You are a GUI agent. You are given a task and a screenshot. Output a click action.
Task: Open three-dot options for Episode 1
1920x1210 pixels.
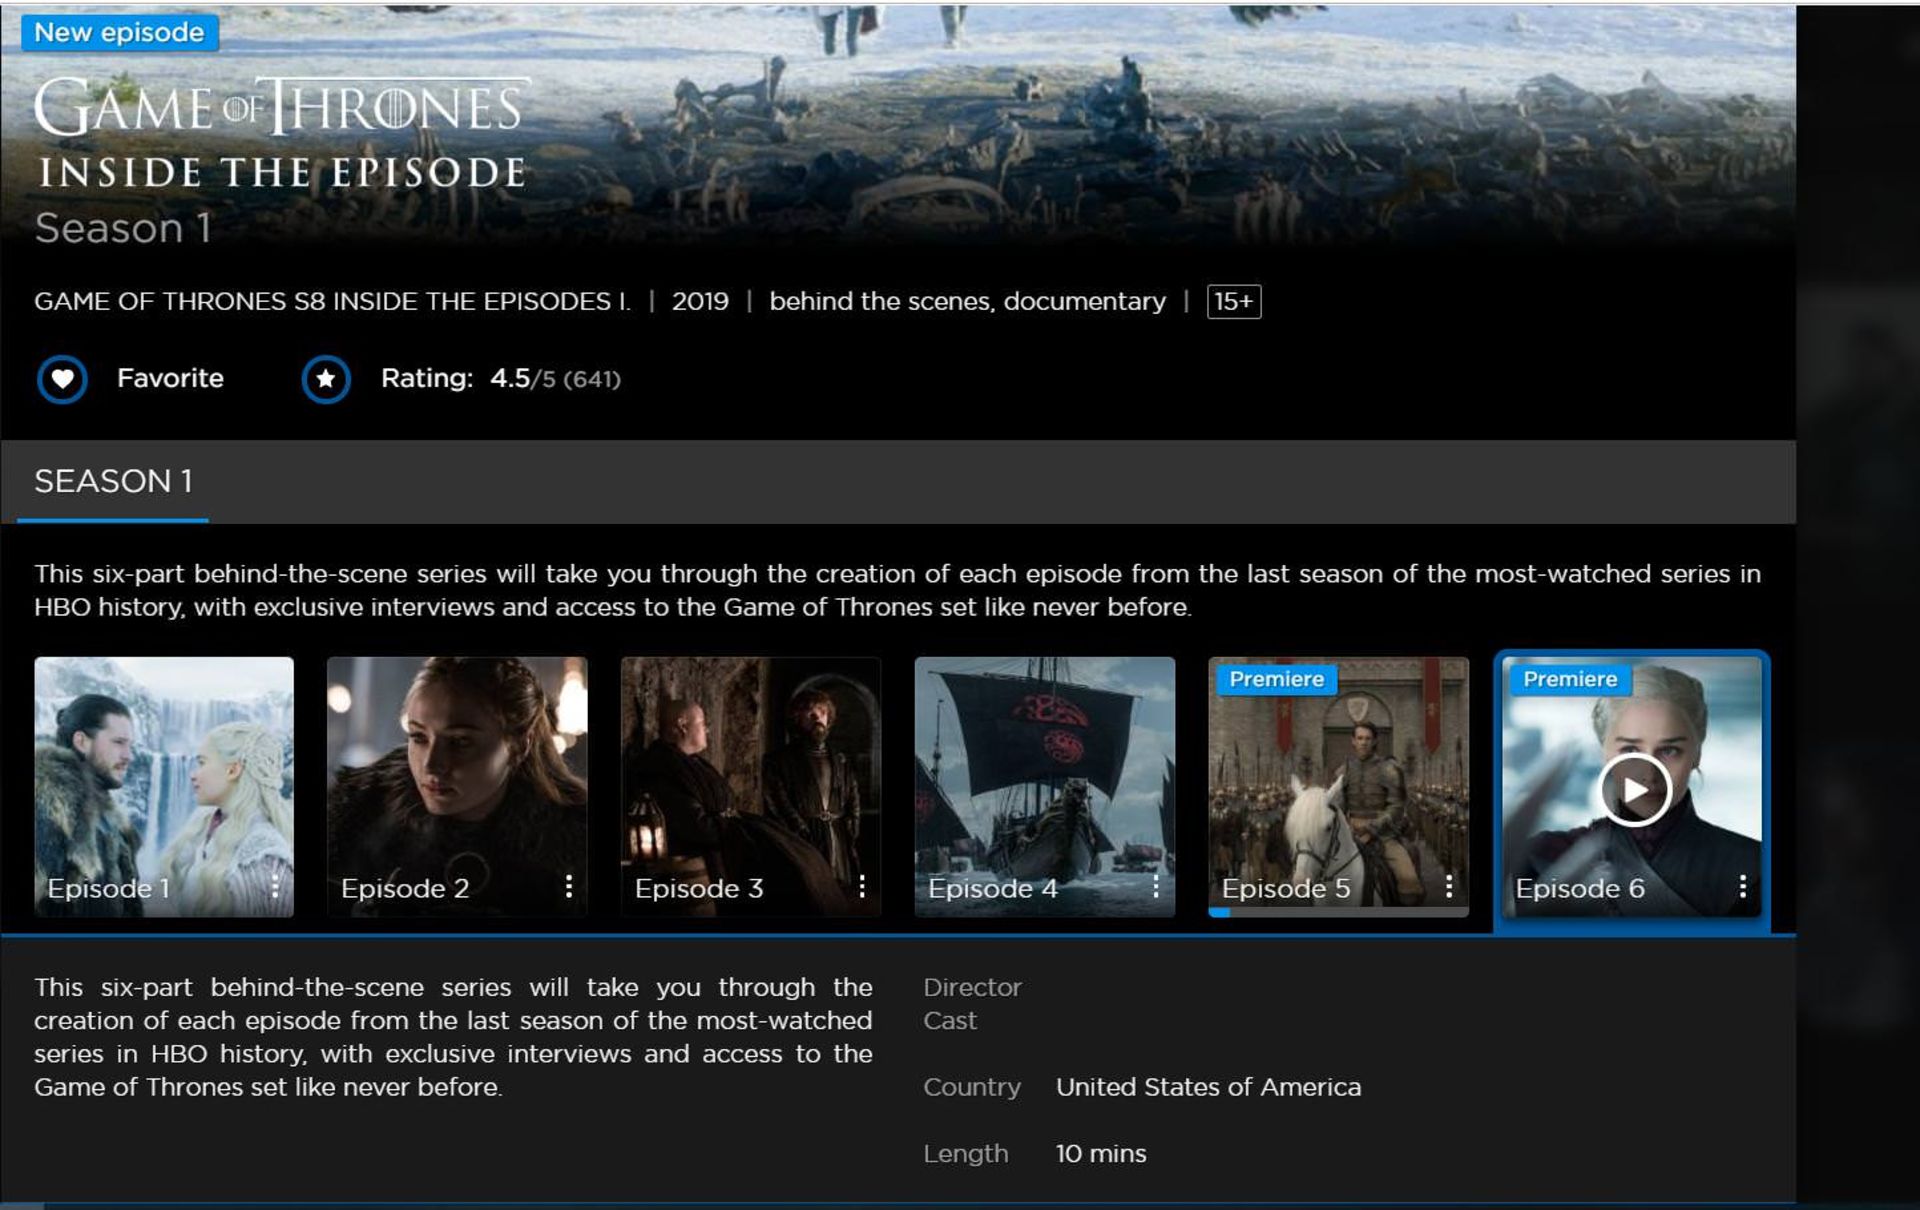(x=275, y=886)
